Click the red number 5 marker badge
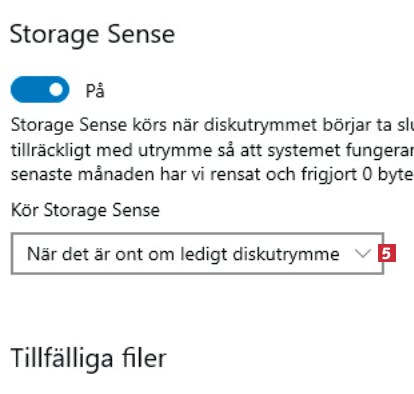414x394 pixels. pos(387,254)
